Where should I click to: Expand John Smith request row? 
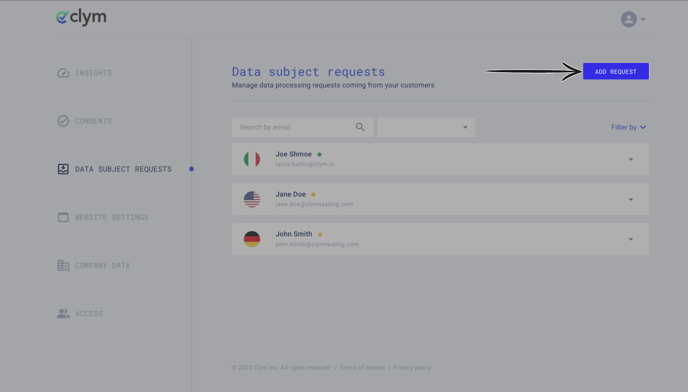click(631, 239)
